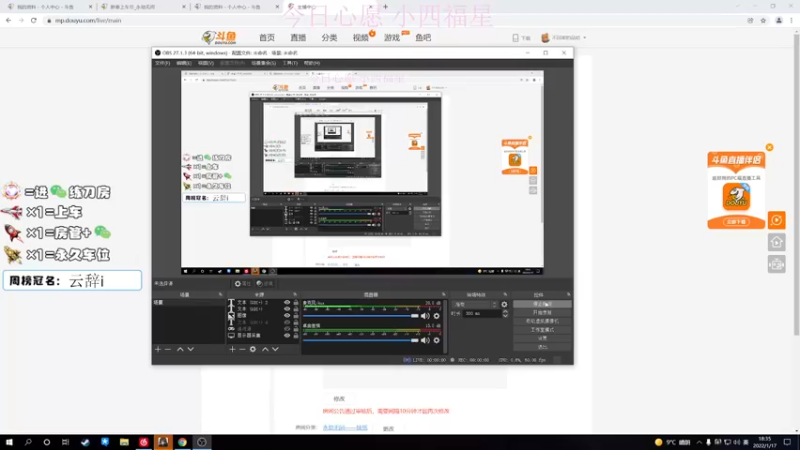
Task: Show the hidden 文本 (GDI+) 4 source
Action: [x=287, y=322]
